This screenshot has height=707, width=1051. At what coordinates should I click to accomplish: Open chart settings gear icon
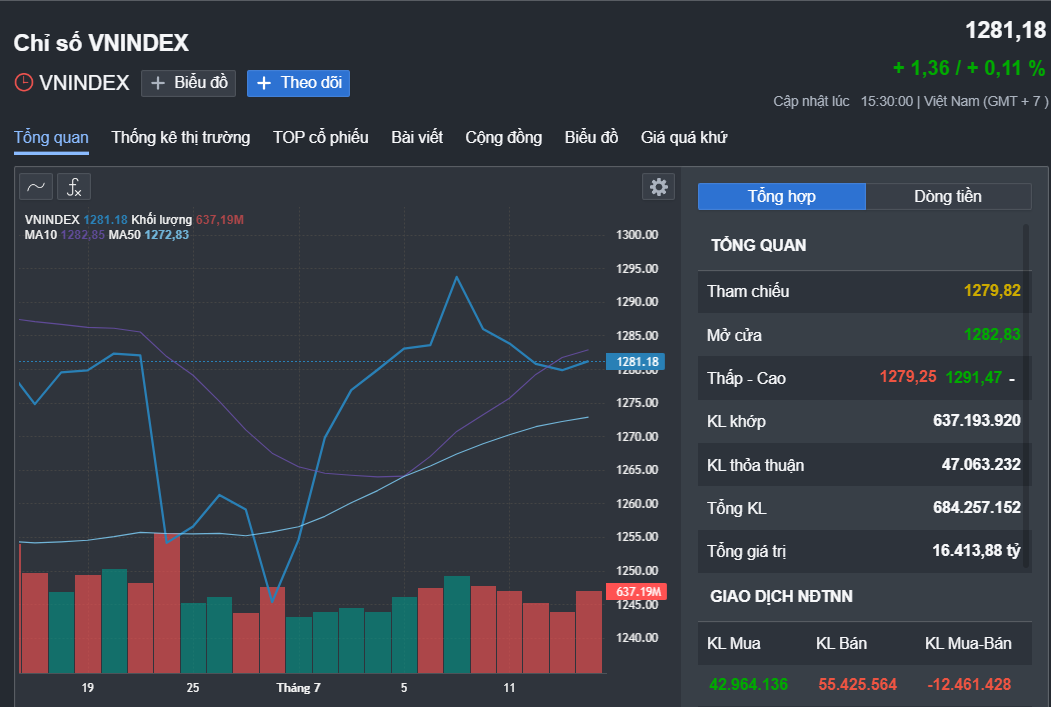pos(659,187)
